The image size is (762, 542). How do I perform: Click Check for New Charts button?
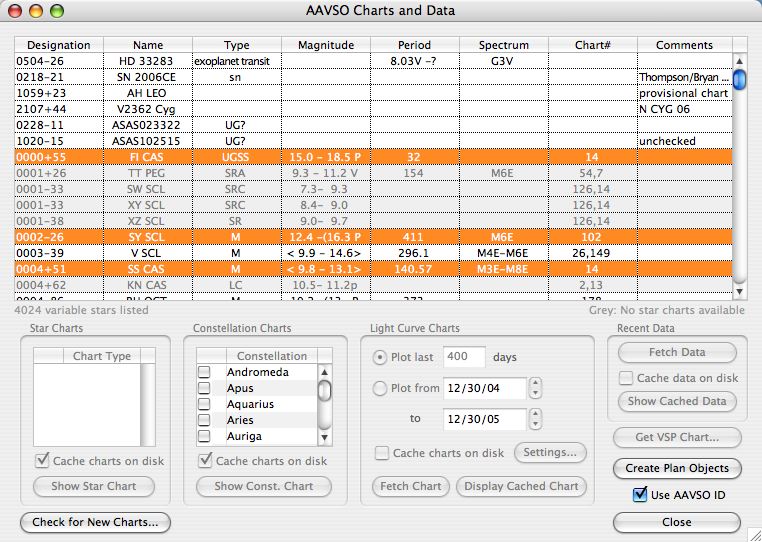coord(95,522)
